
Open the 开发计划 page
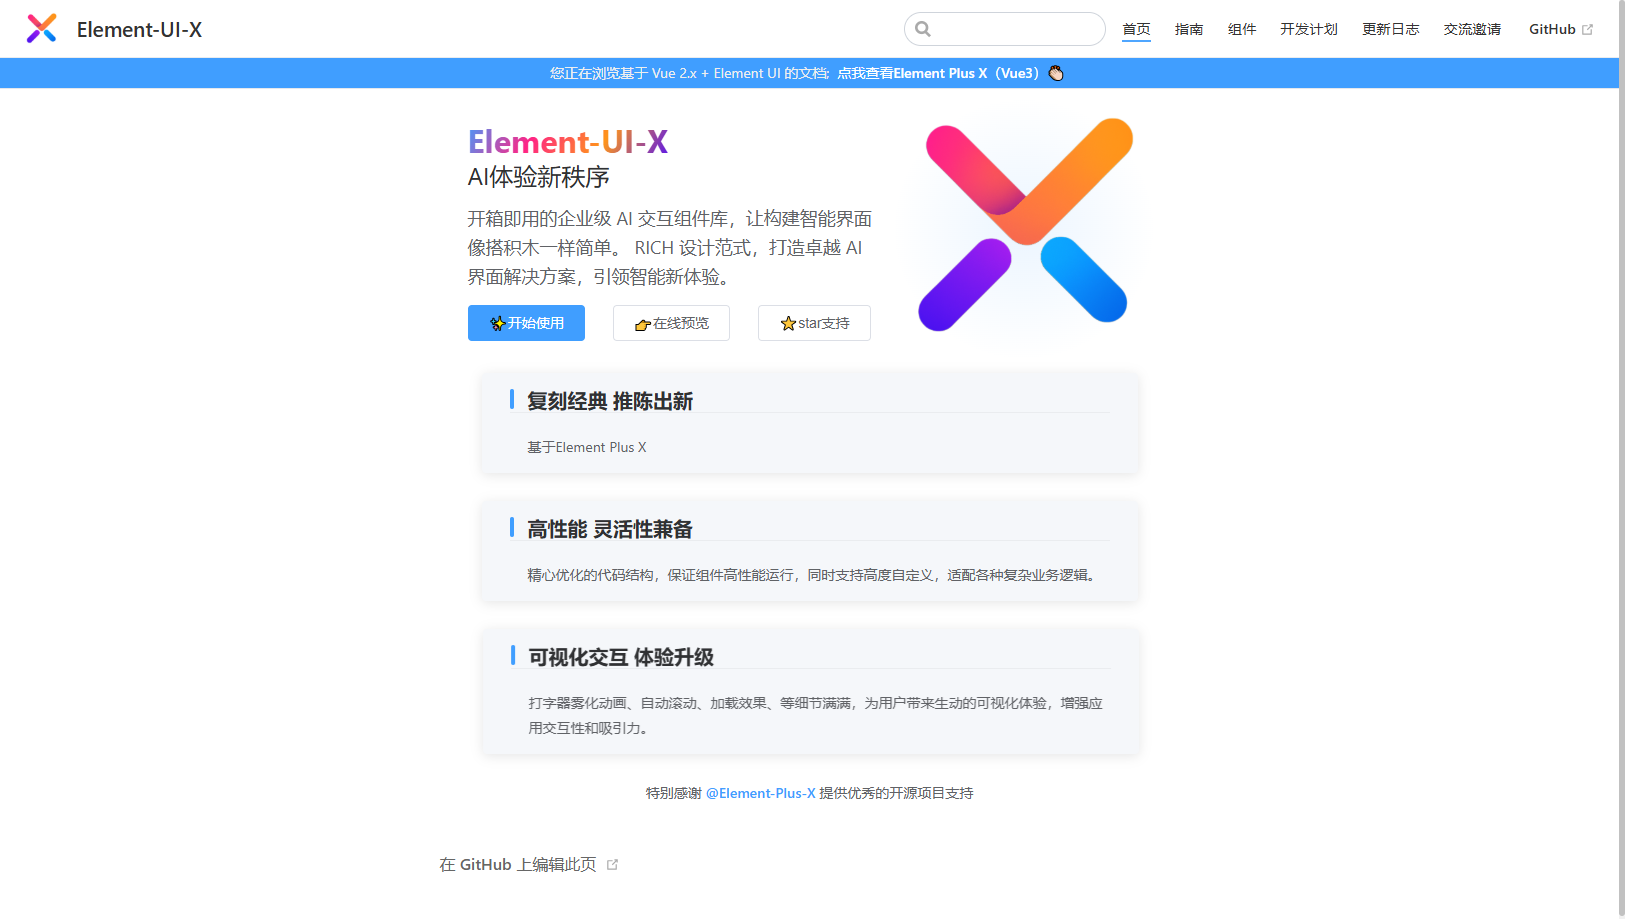coord(1309,29)
